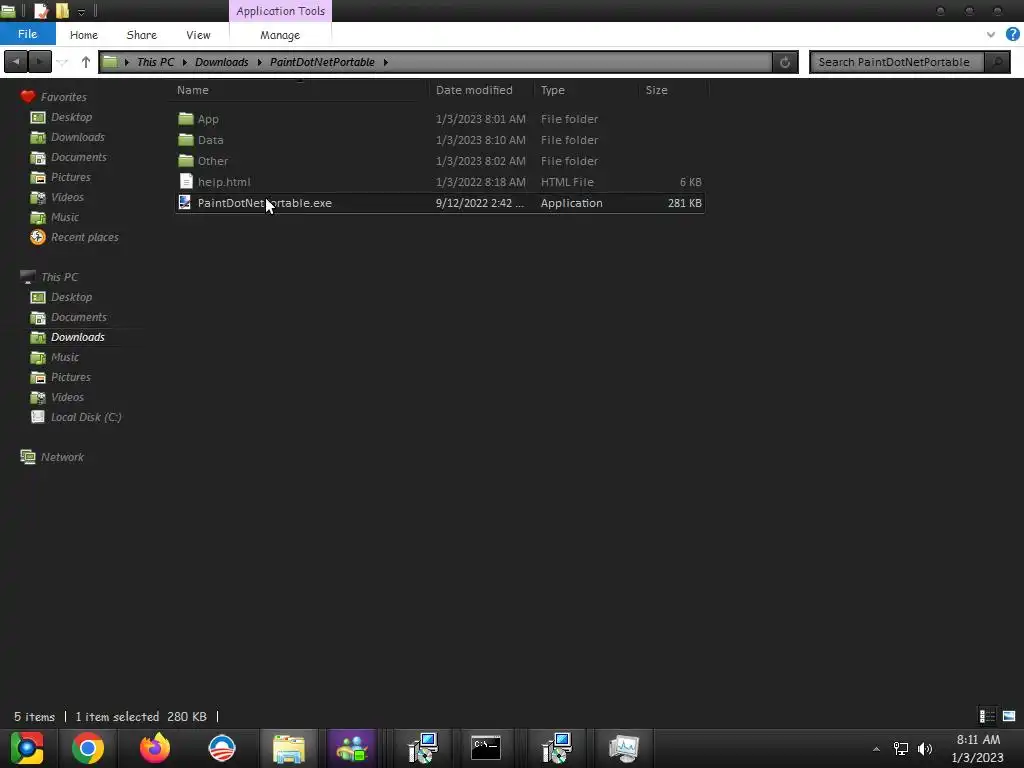Go up one folder level

86,62
